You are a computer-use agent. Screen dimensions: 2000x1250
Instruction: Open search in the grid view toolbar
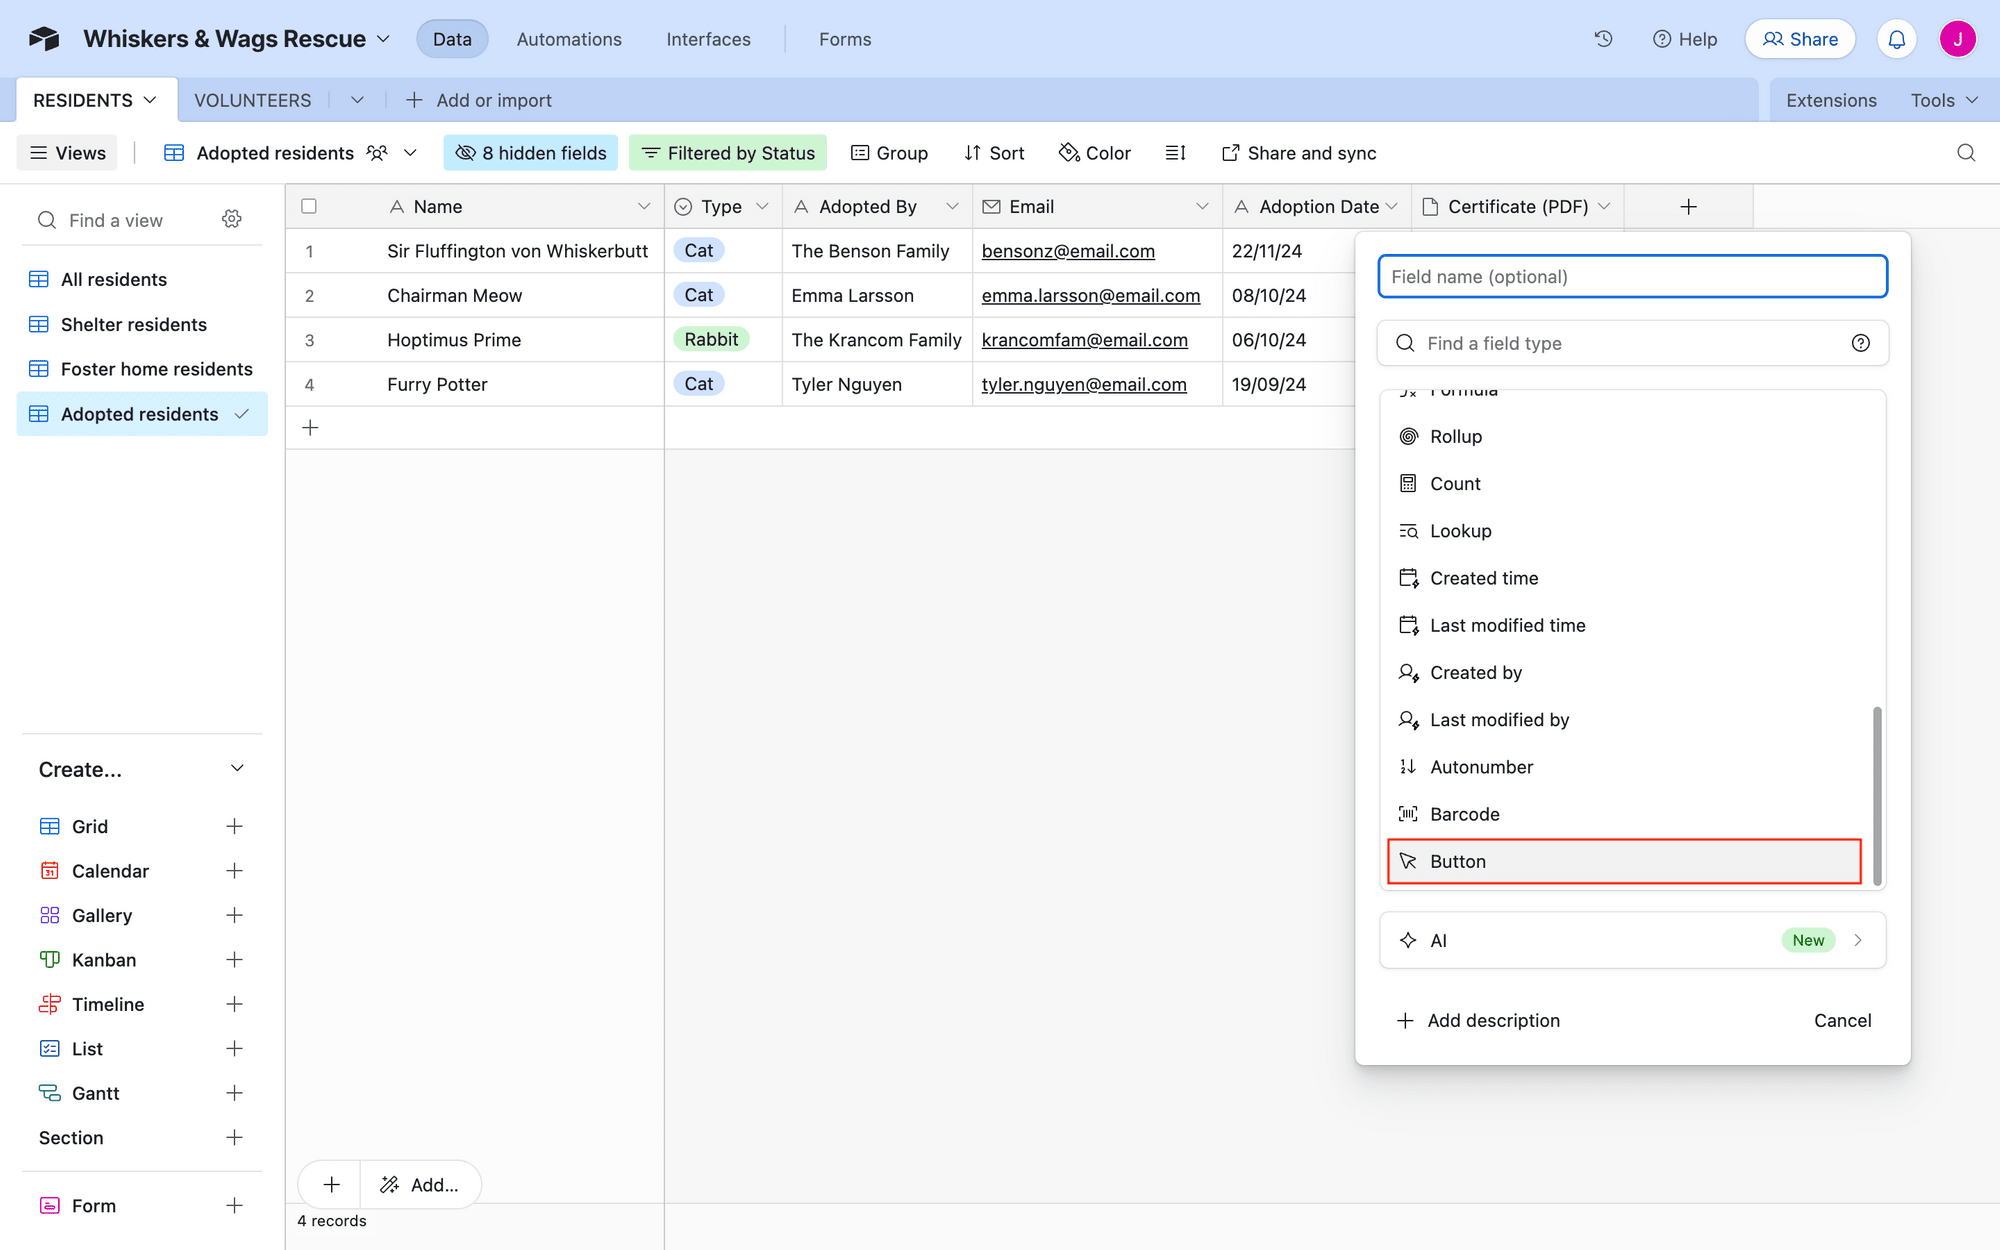point(1966,152)
